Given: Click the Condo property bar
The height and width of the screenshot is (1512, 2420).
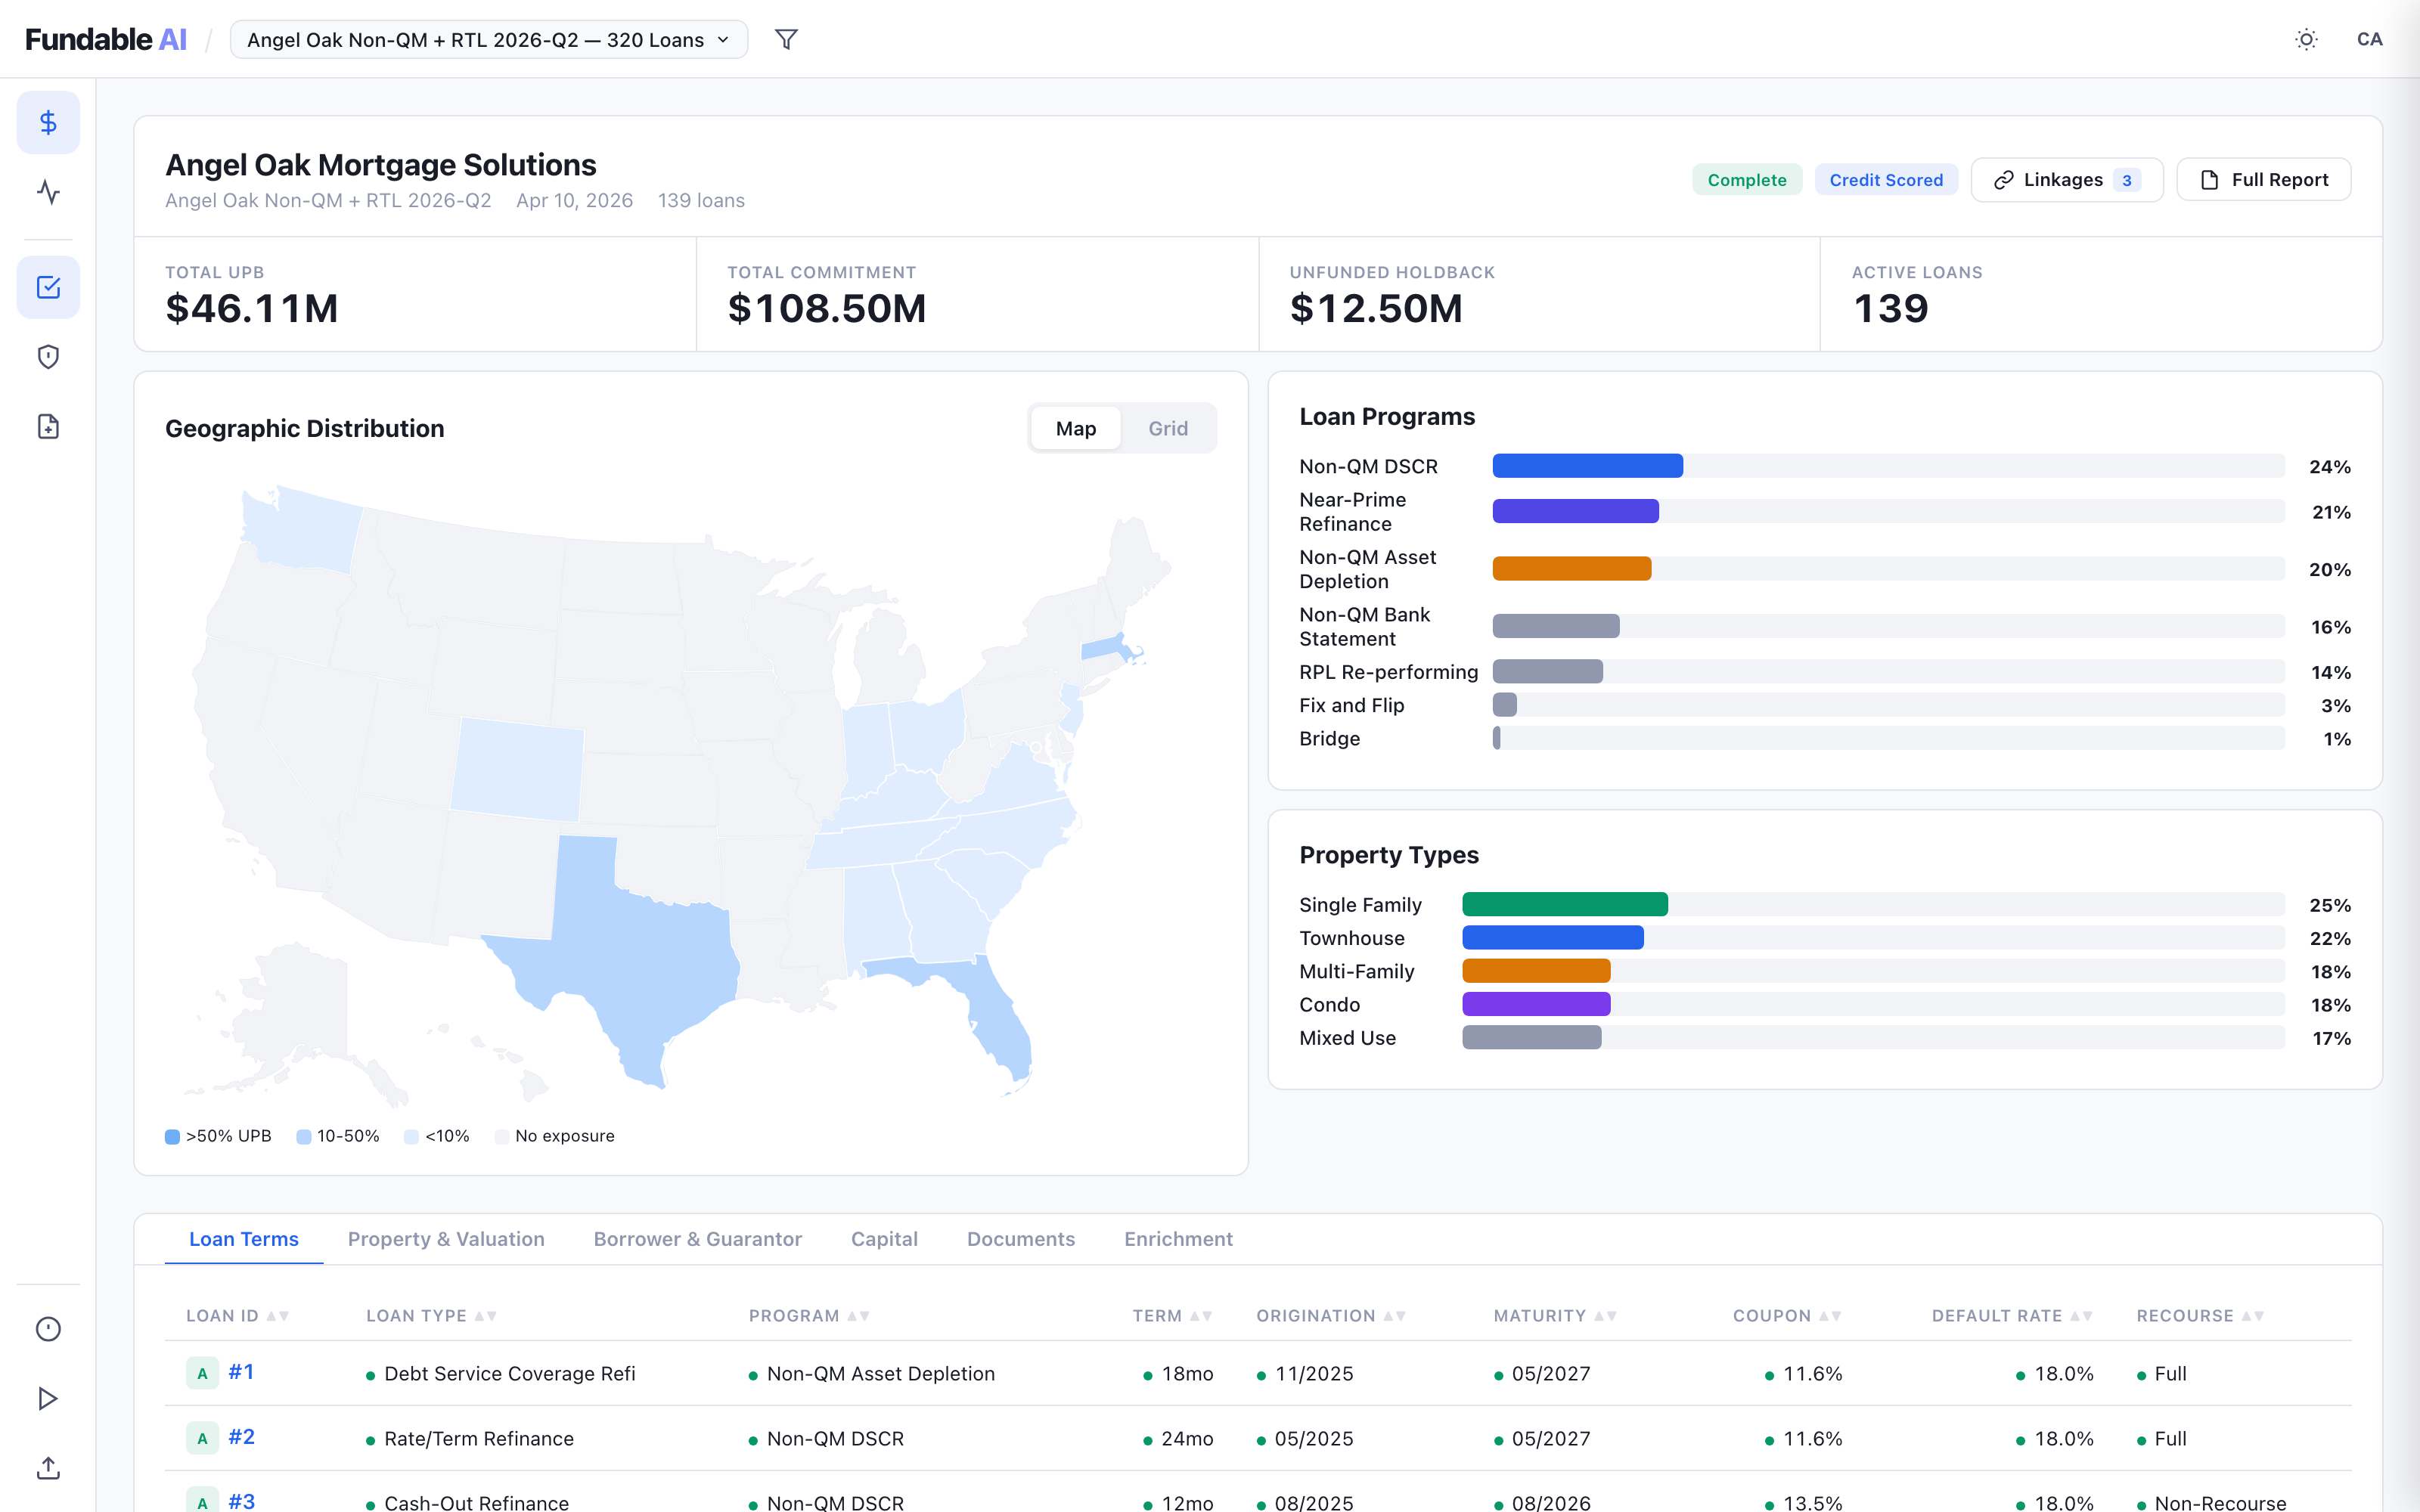Looking at the screenshot, I should [x=1536, y=1004].
